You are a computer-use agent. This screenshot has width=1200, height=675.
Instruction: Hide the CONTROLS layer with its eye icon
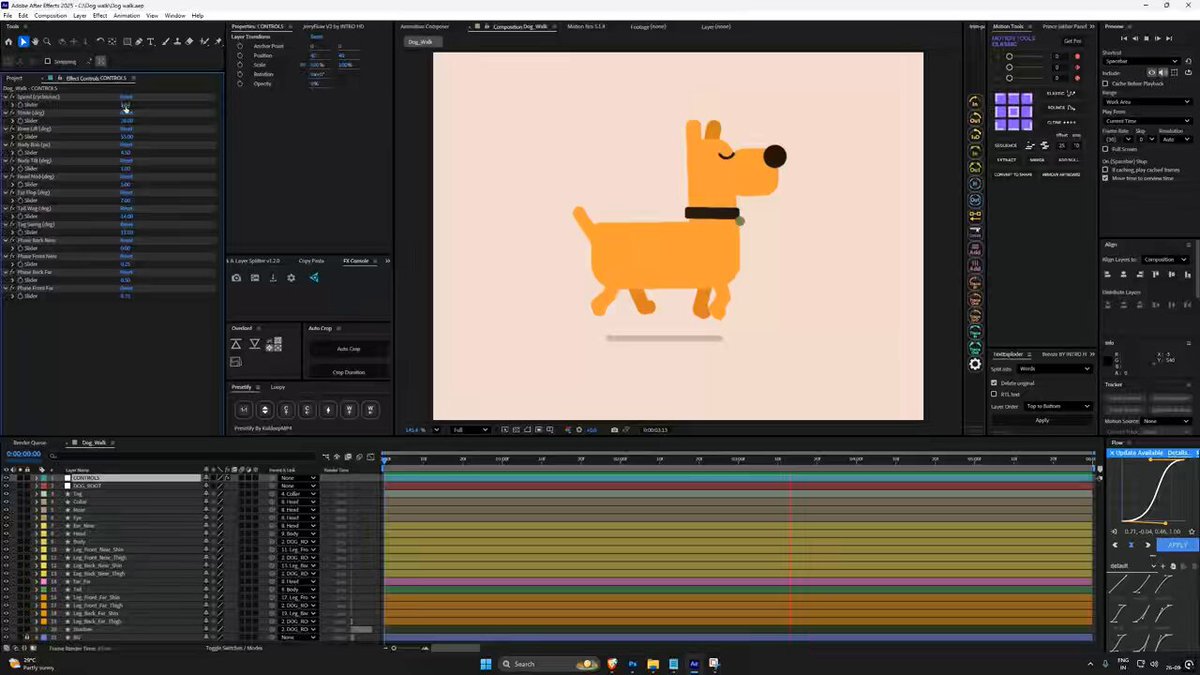click(6, 478)
